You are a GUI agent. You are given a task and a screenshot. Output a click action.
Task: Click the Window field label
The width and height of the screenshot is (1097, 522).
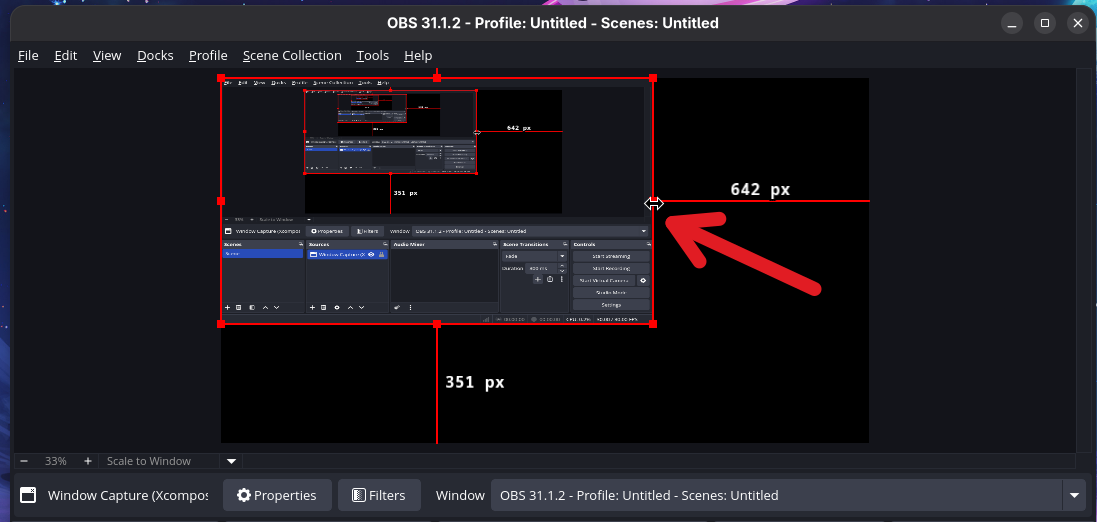click(460, 495)
